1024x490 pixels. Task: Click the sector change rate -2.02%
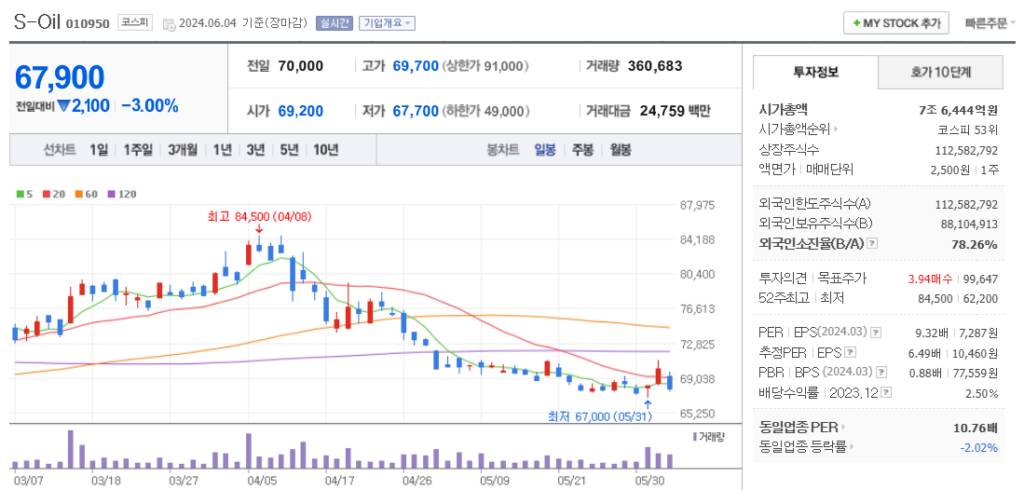[979, 448]
